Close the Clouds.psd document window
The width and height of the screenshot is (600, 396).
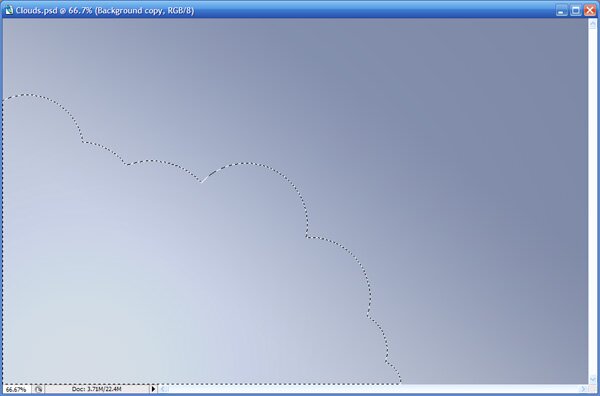tap(590, 10)
